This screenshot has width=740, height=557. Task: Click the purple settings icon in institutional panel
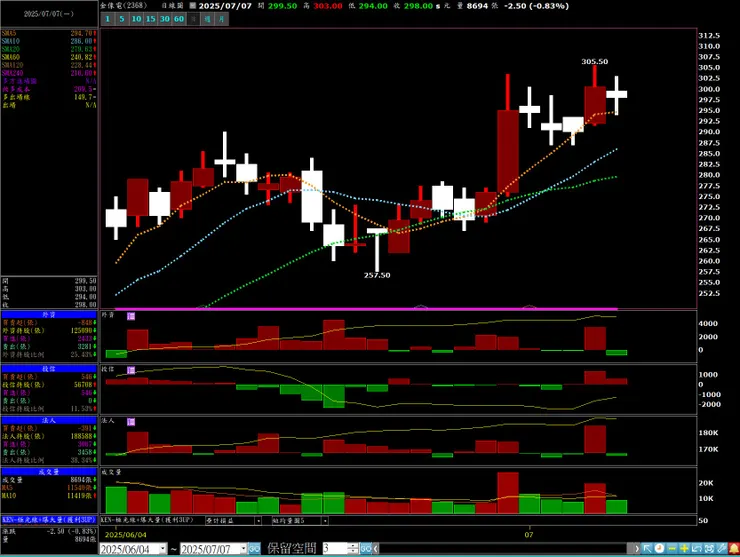131,422
